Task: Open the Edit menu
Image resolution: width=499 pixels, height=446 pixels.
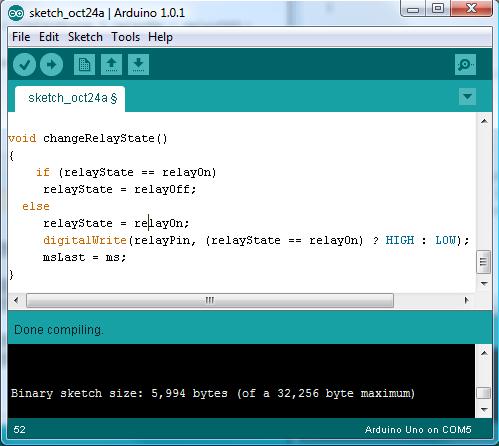Action: coord(49,37)
